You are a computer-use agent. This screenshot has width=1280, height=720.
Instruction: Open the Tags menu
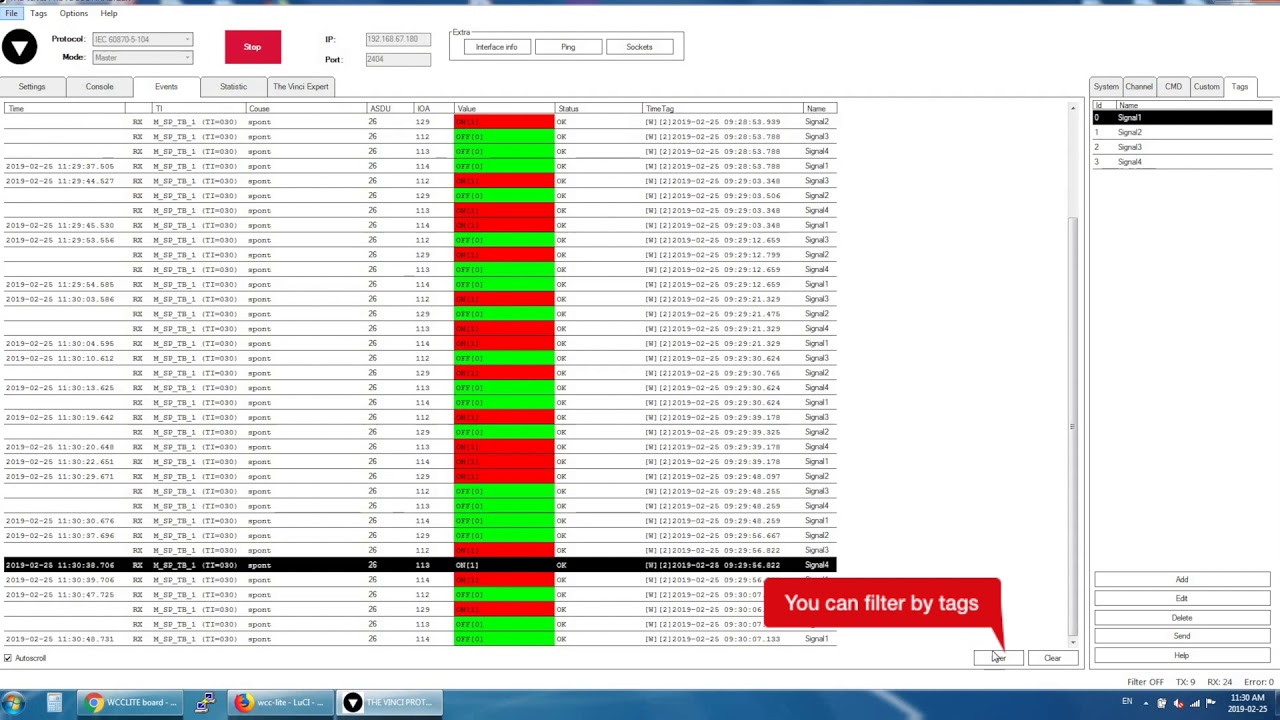pyautogui.click(x=38, y=13)
